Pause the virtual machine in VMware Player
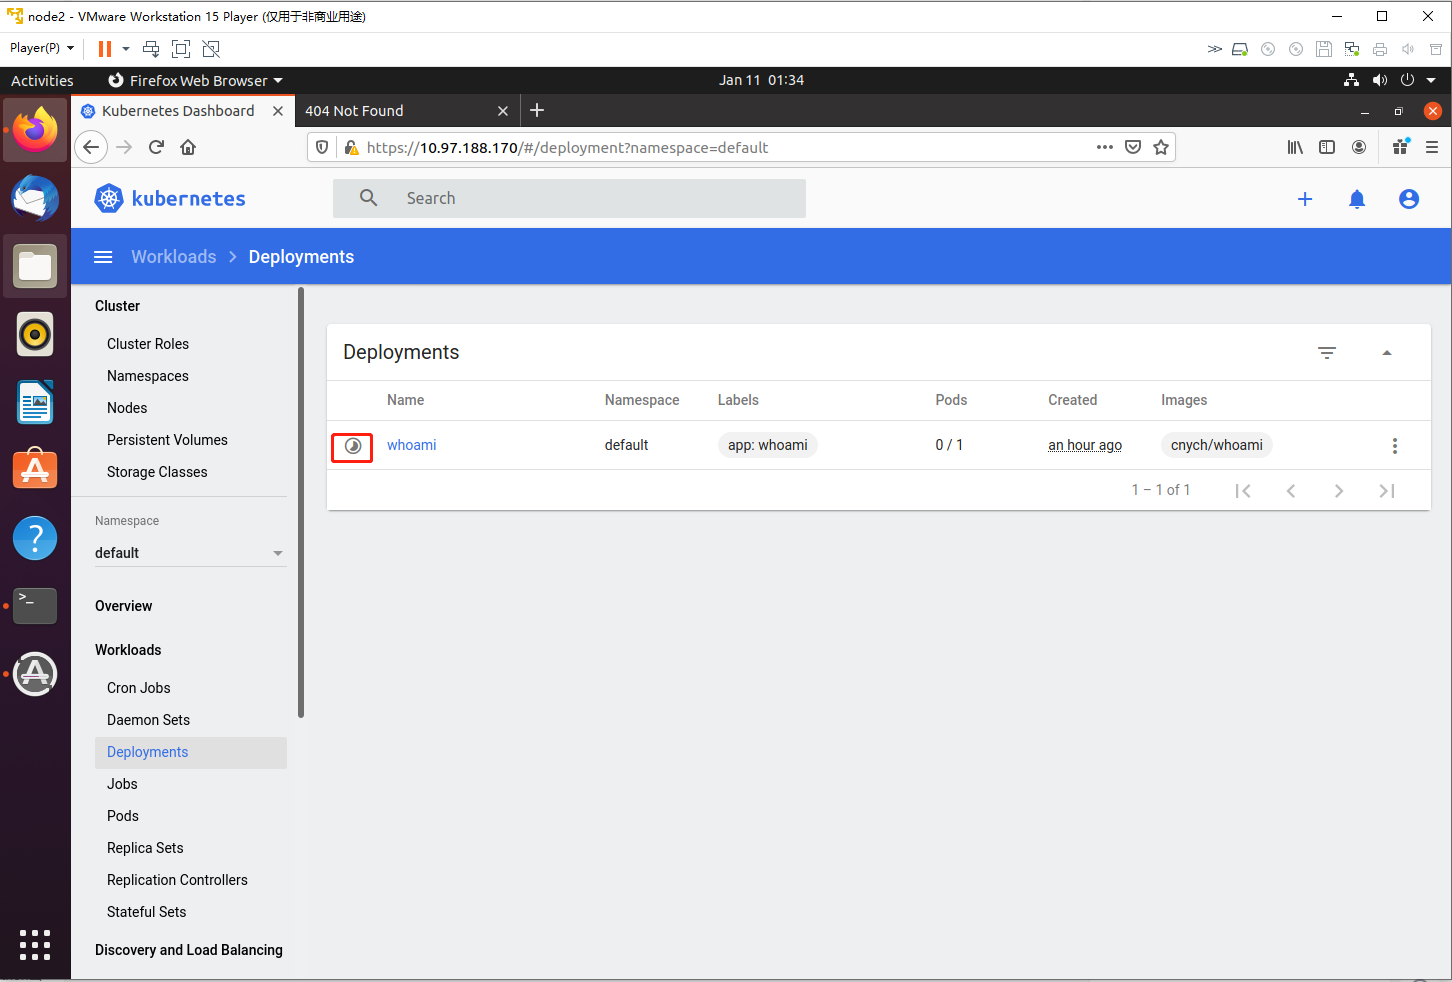The height and width of the screenshot is (982, 1452). [x=105, y=49]
